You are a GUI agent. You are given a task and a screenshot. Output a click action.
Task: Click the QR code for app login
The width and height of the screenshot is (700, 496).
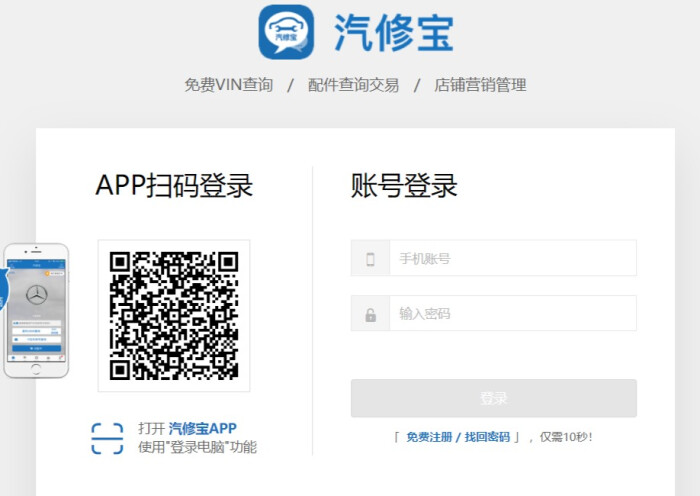174,316
